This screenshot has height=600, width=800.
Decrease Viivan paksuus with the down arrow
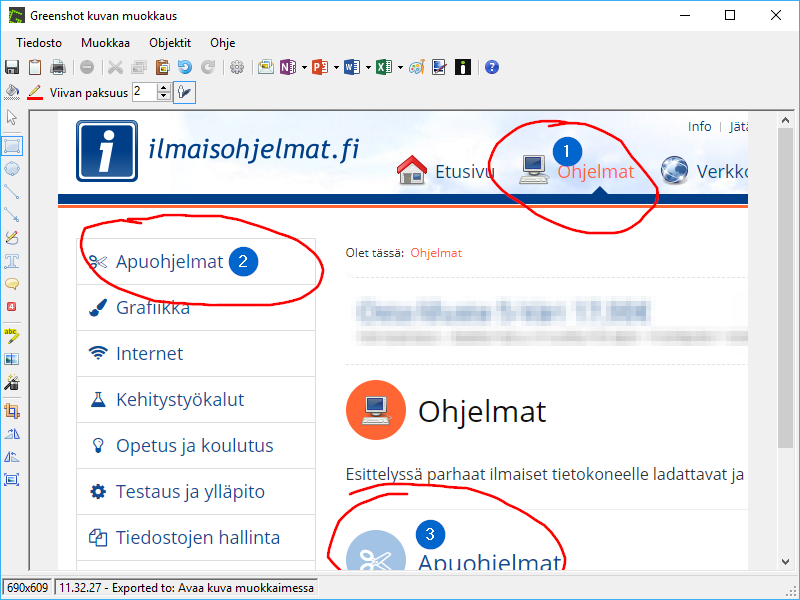164,96
